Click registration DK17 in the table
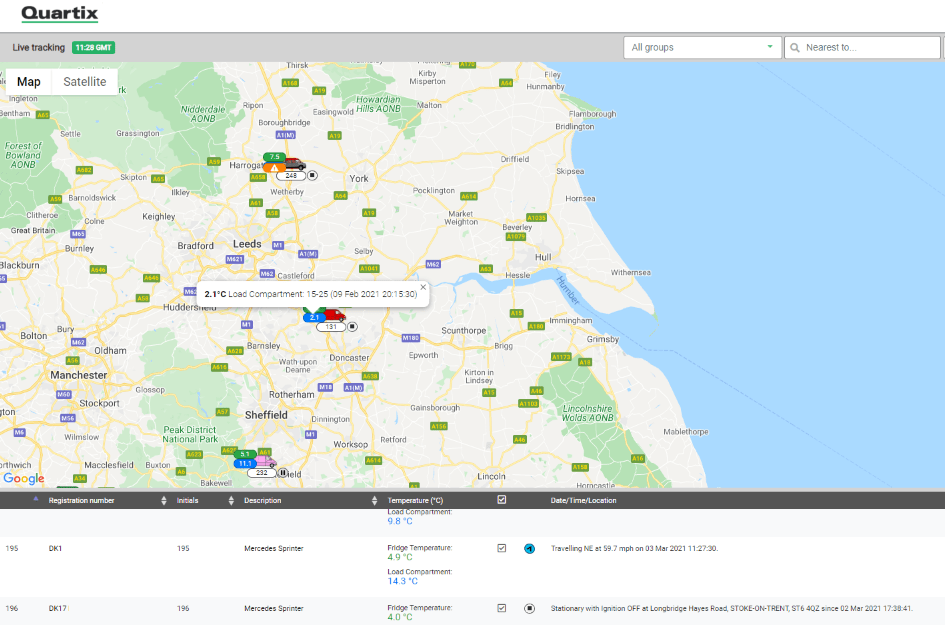Image resolution: width=945 pixels, height=632 pixels. pyautogui.click(x=58, y=609)
